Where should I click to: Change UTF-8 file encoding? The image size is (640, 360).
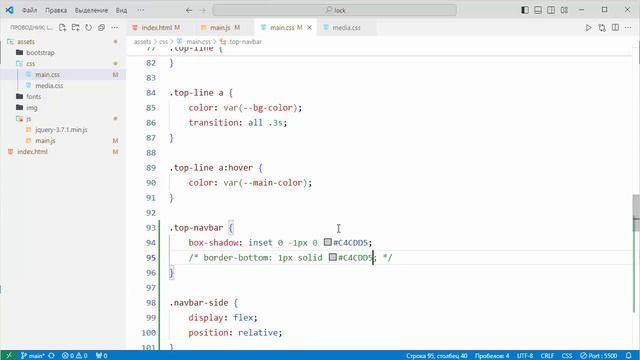pos(525,356)
